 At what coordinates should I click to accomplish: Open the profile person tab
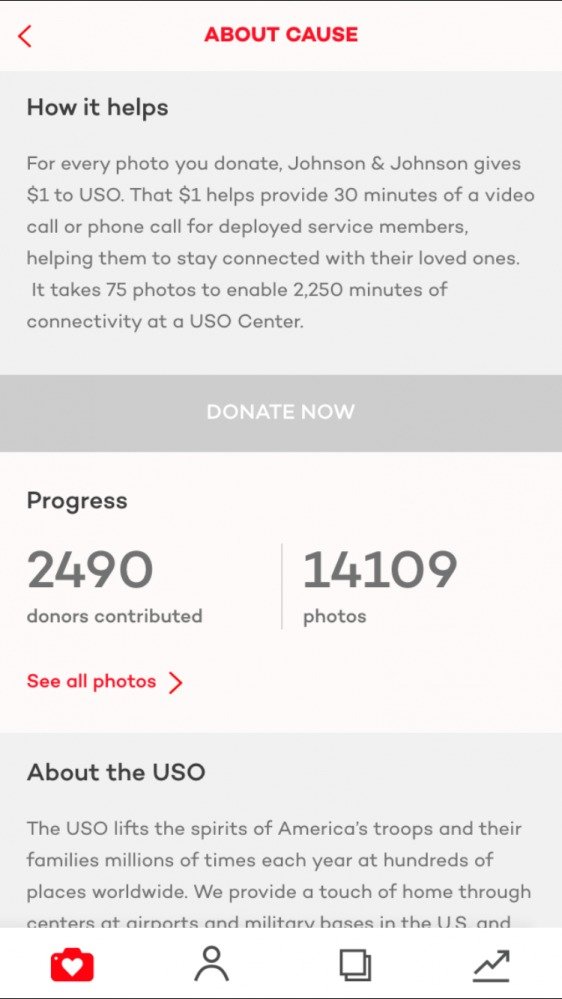[212, 964]
